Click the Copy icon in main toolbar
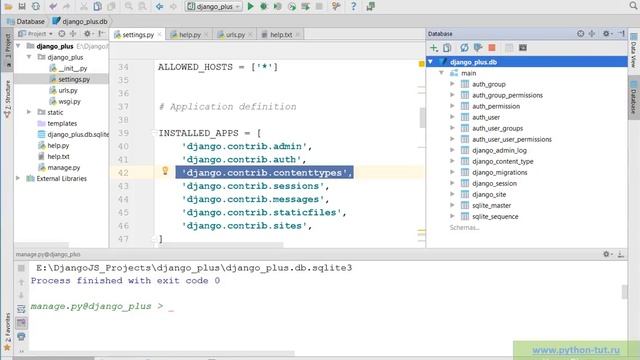 tap(98, 7)
